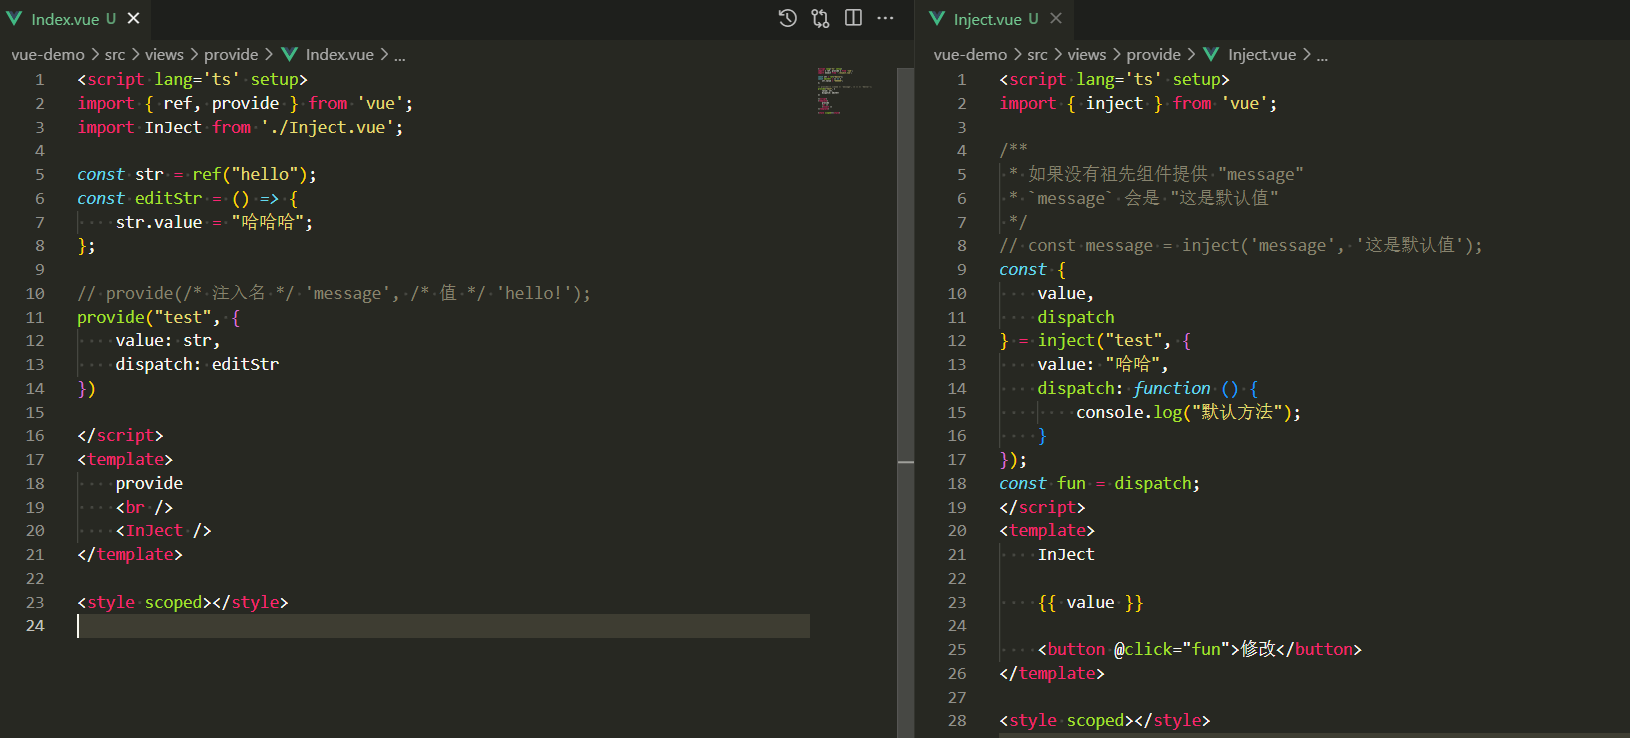
Task: Click the open changes compare icon
Action: pos(820,18)
